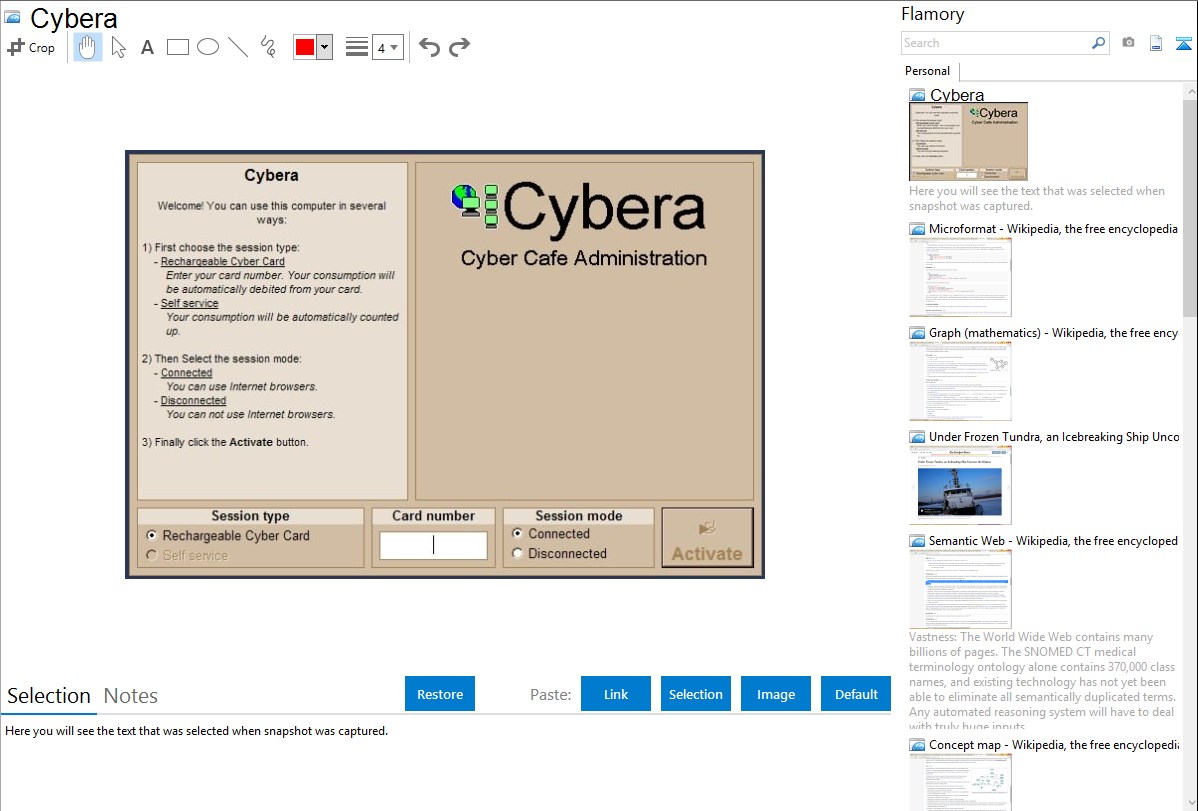Screen dimensions: 1198x811
Task: Choose Rechargeable Cyber Card radio button
Action: [x=152, y=536]
